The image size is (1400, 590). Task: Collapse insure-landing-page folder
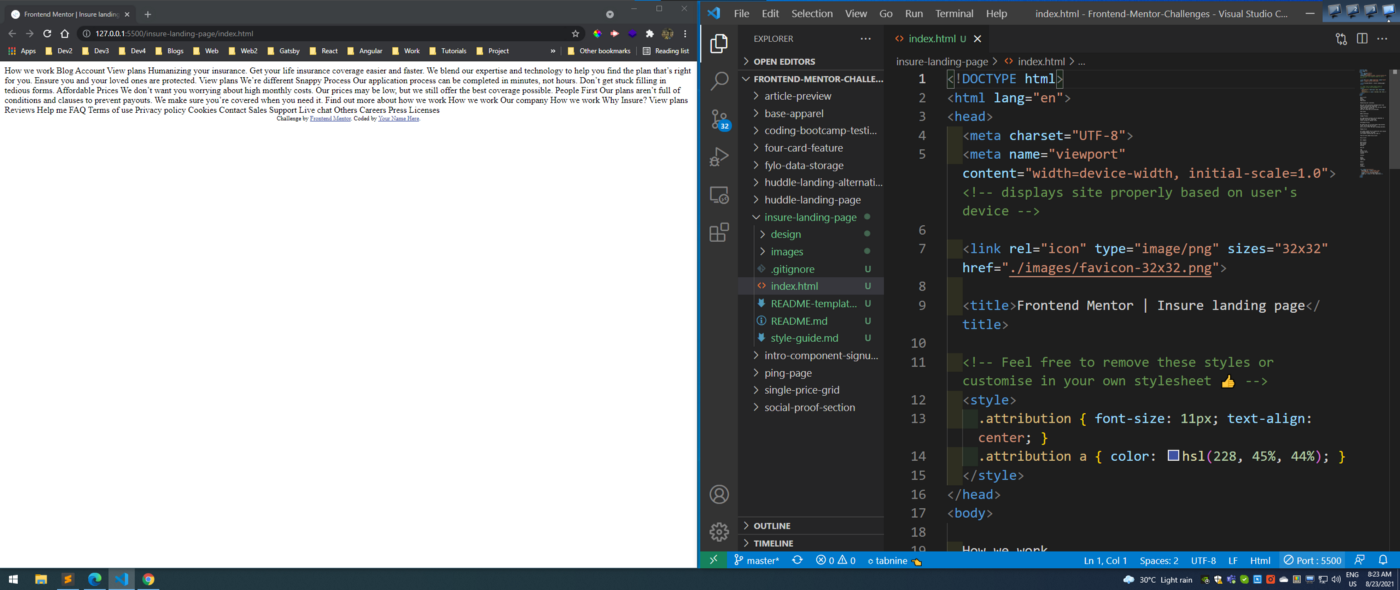pos(811,217)
